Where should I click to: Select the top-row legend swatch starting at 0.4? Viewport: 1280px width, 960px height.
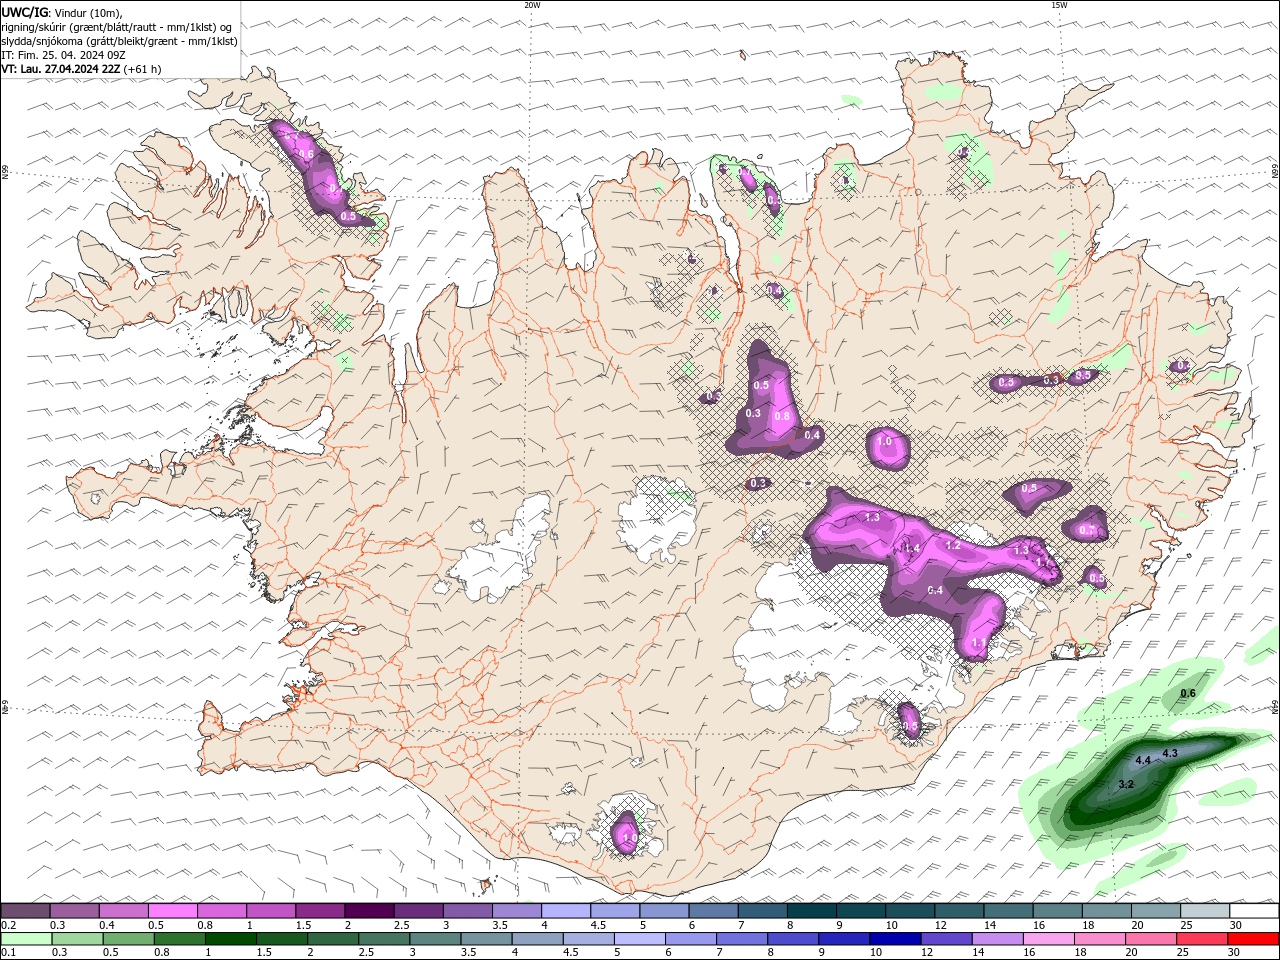[123, 911]
